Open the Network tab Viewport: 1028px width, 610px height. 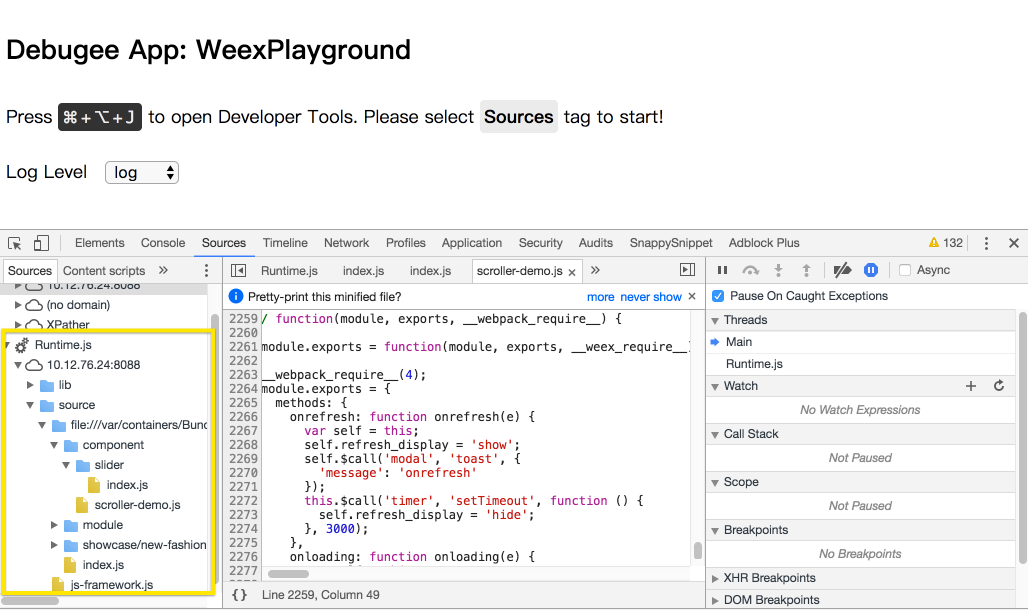(x=346, y=243)
